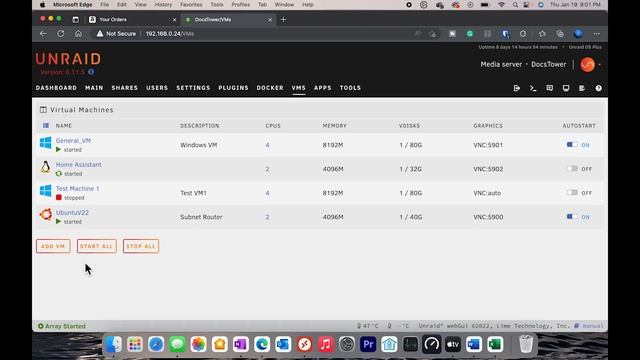Open Safari from the dock
This screenshot has width=640, height=360.
[x=156, y=344]
